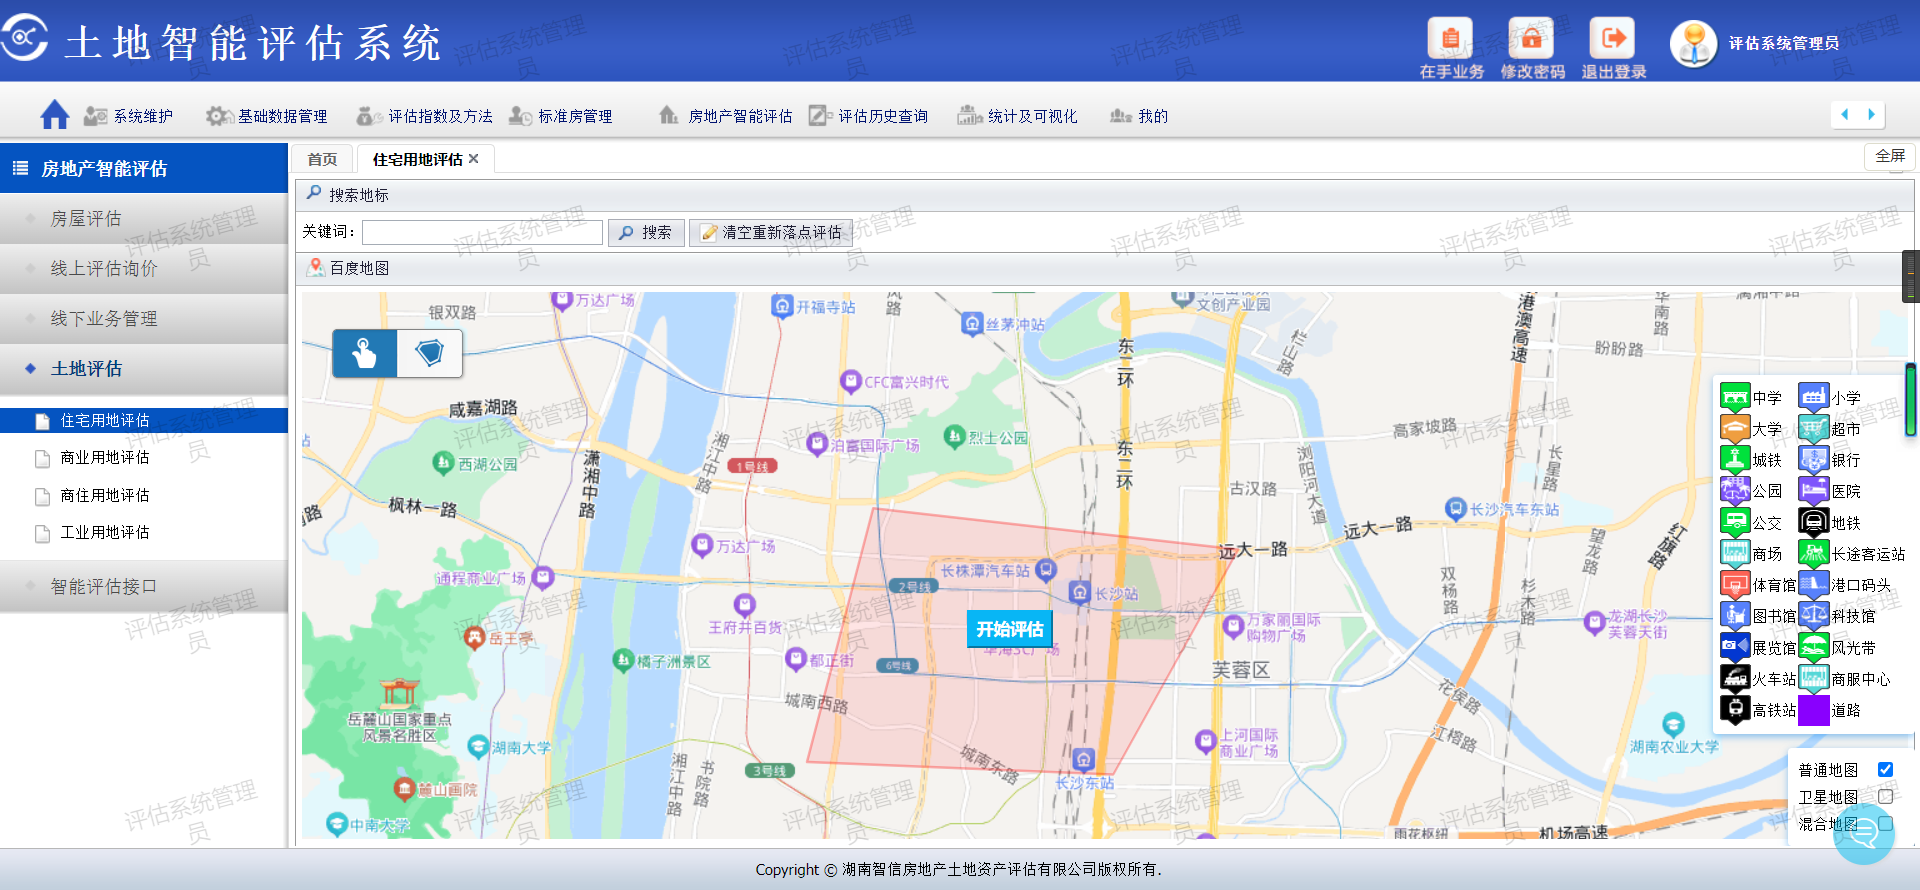Viewport: 1920px width, 890px height.
Task: Click the 银行 legend icon
Action: coord(1814,459)
